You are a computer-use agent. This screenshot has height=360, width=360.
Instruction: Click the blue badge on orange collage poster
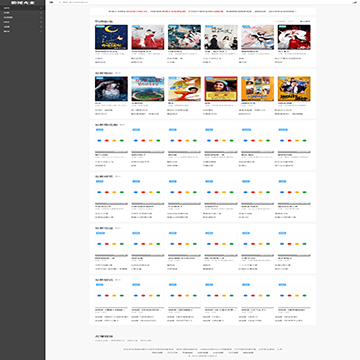point(246,78)
